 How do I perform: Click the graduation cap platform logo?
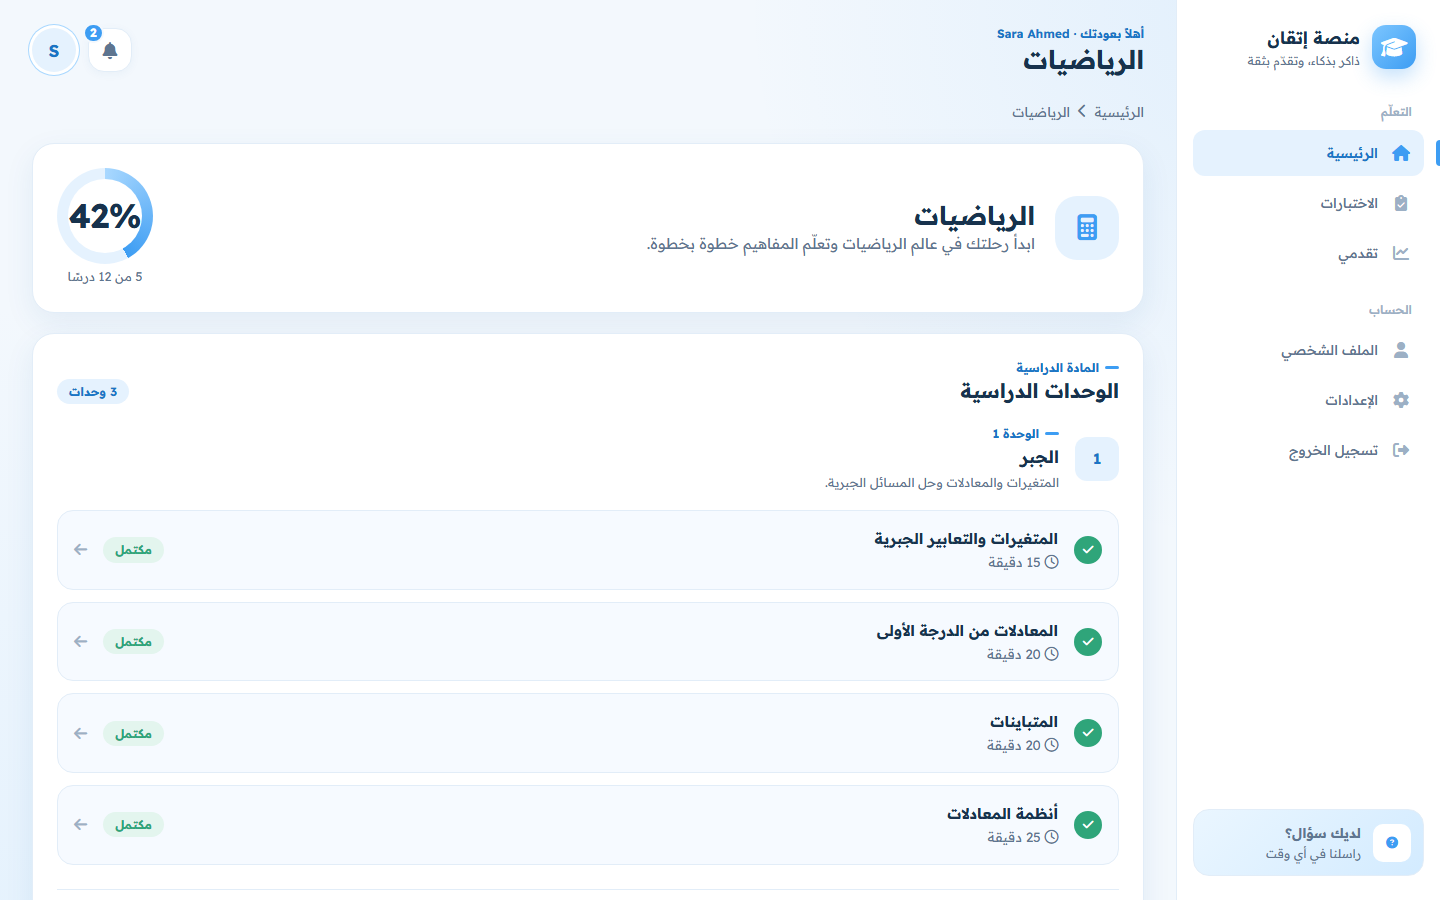click(x=1393, y=47)
